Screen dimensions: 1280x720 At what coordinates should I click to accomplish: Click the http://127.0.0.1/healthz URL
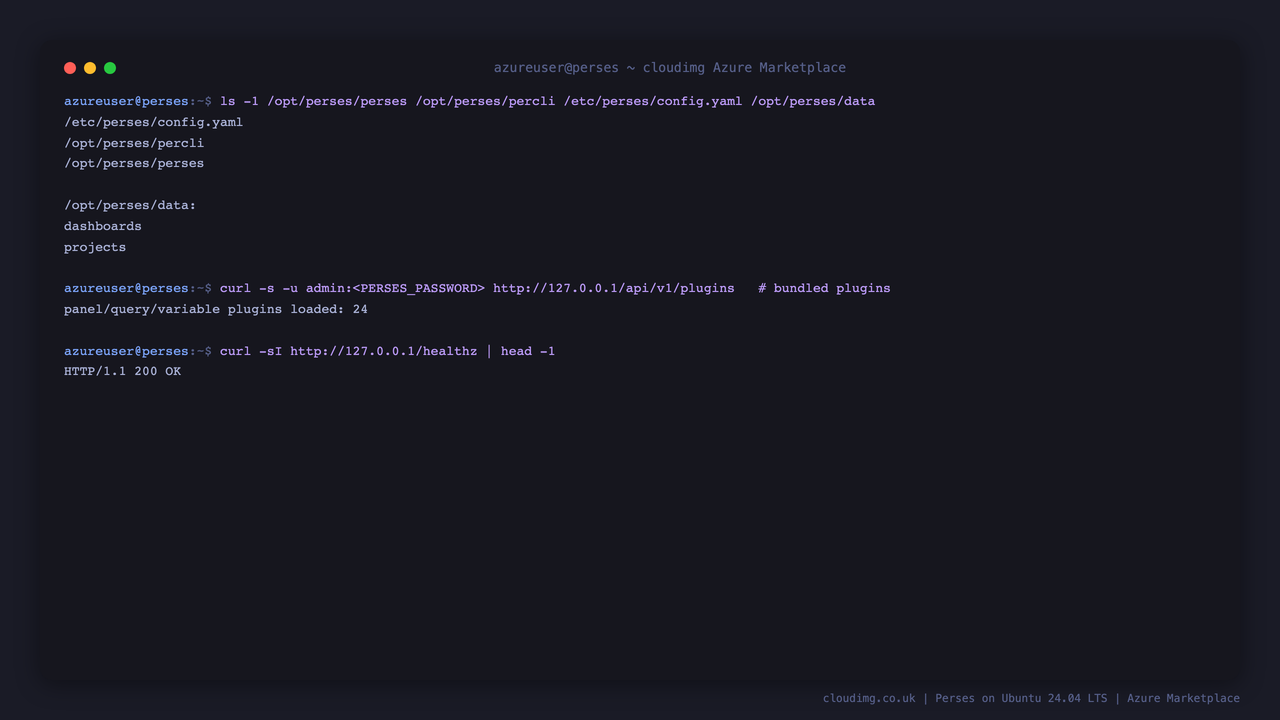pos(384,351)
